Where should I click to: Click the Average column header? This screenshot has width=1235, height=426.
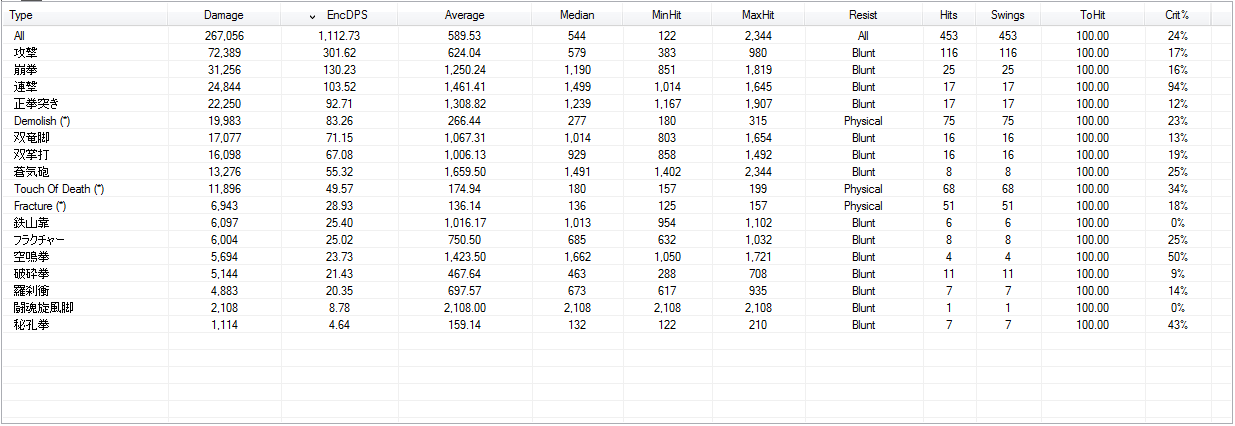(464, 16)
